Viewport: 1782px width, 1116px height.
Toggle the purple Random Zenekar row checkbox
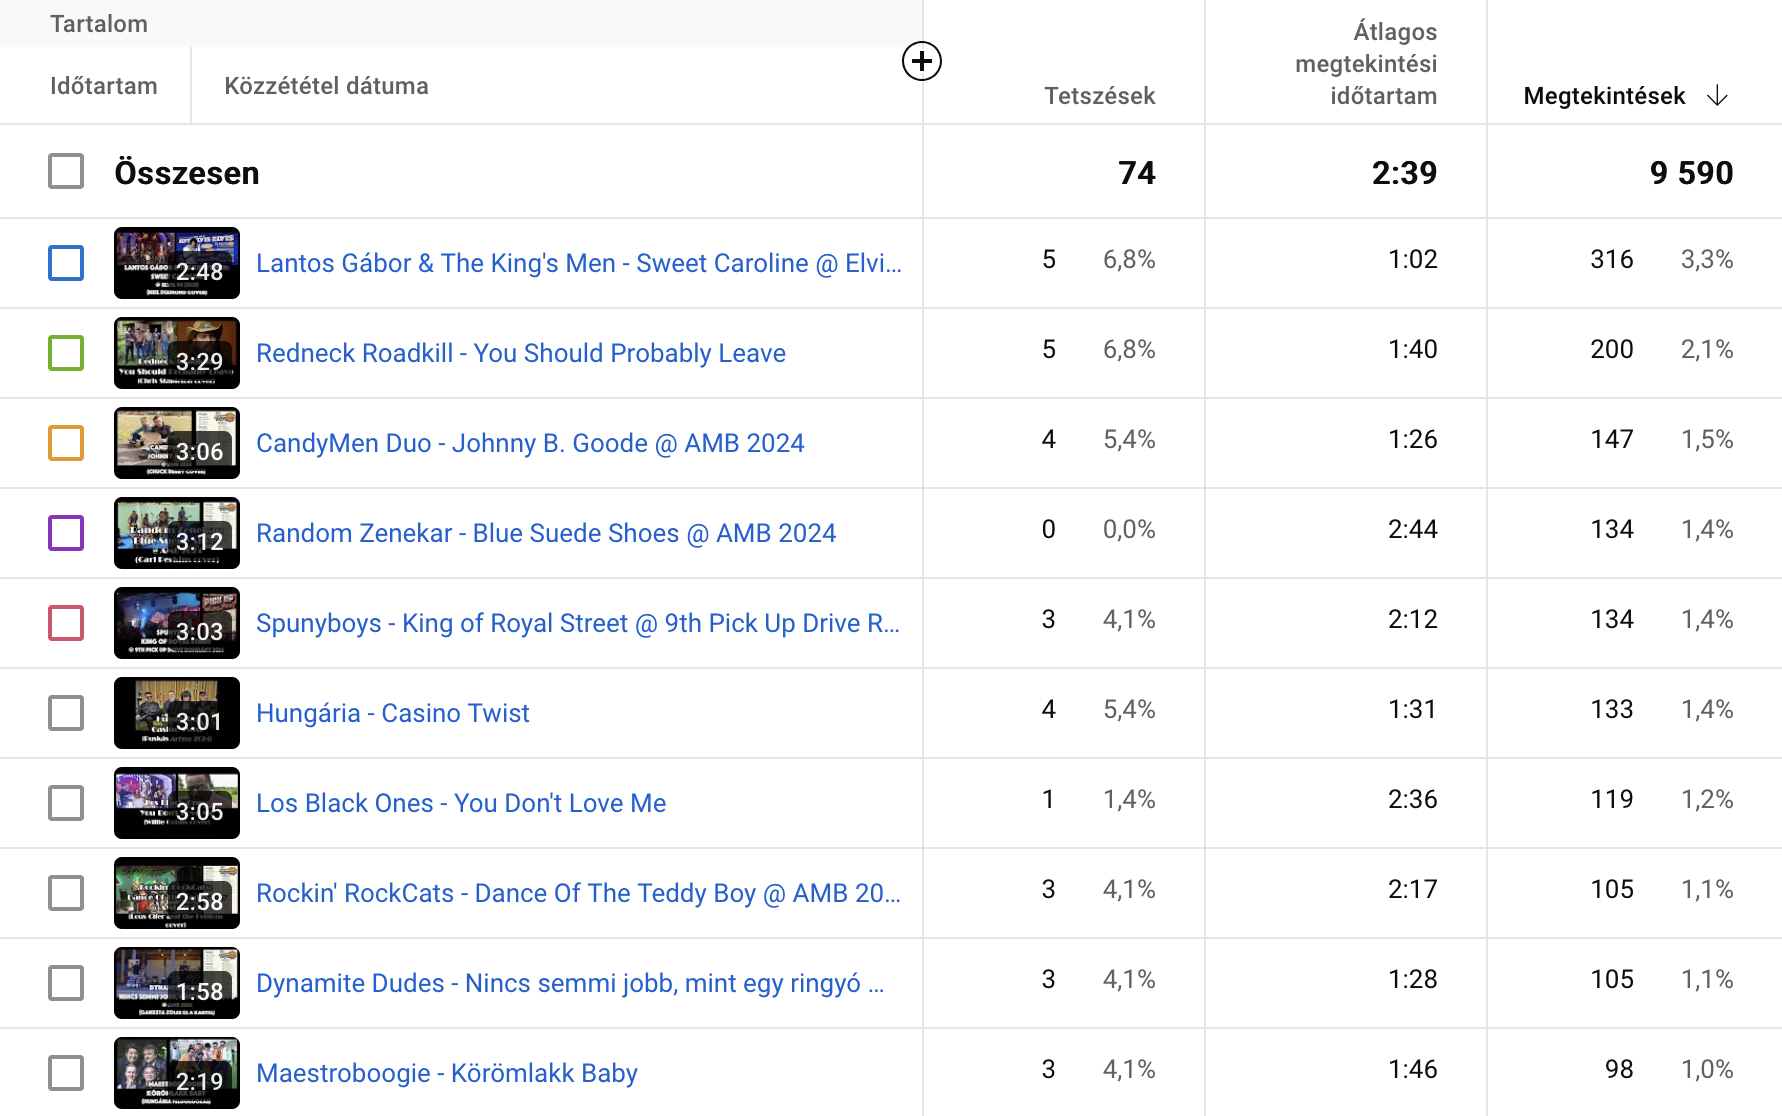point(66,533)
